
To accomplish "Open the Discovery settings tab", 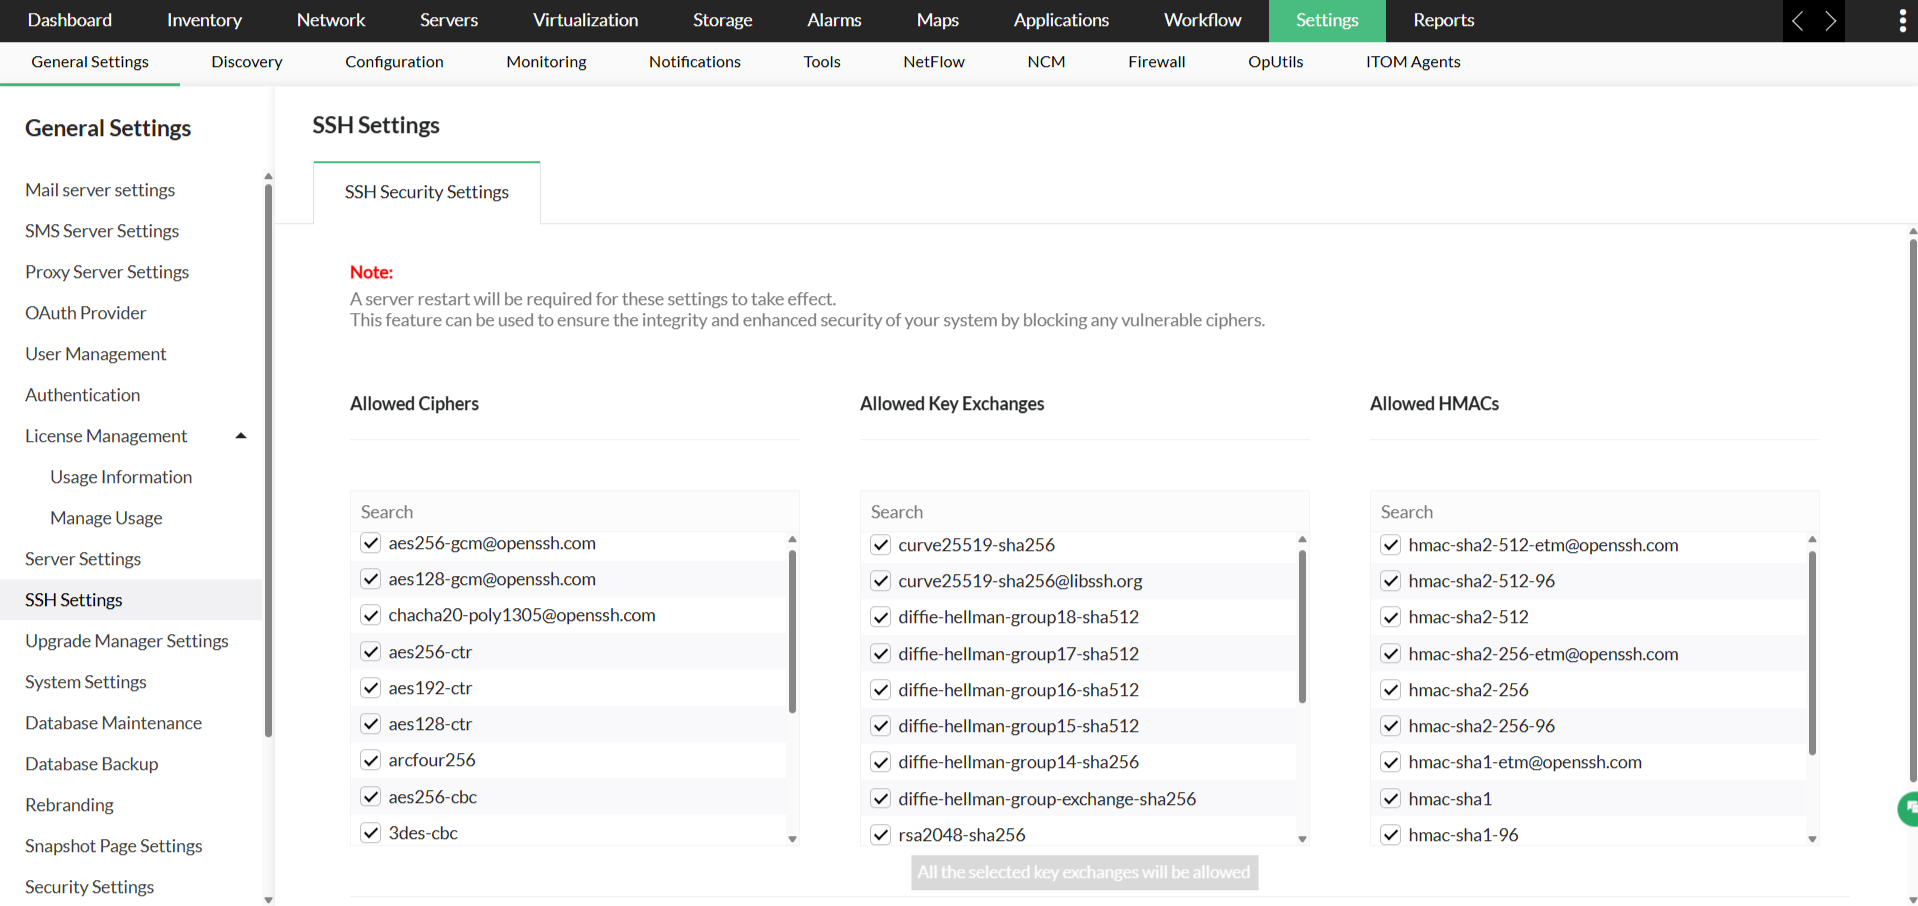I will [x=247, y=62].
